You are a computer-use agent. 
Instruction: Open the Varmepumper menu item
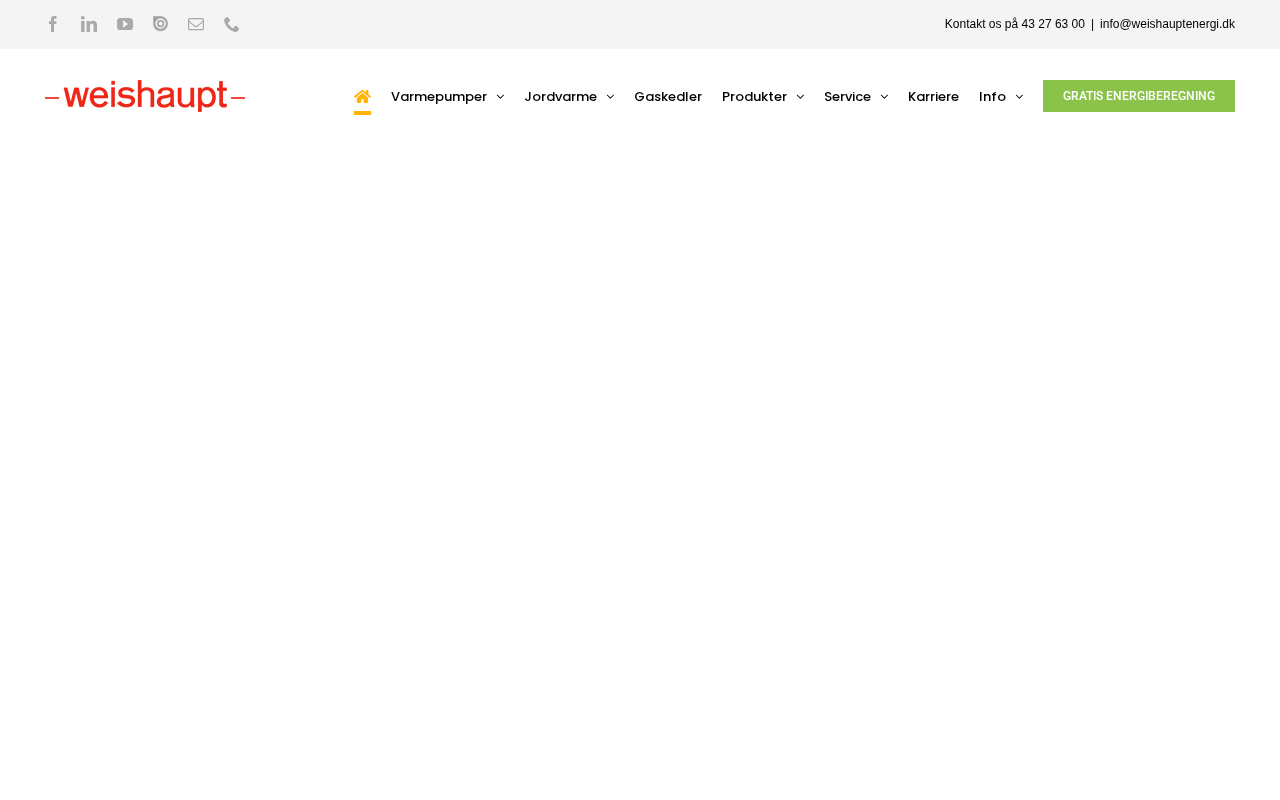(439, 97)
